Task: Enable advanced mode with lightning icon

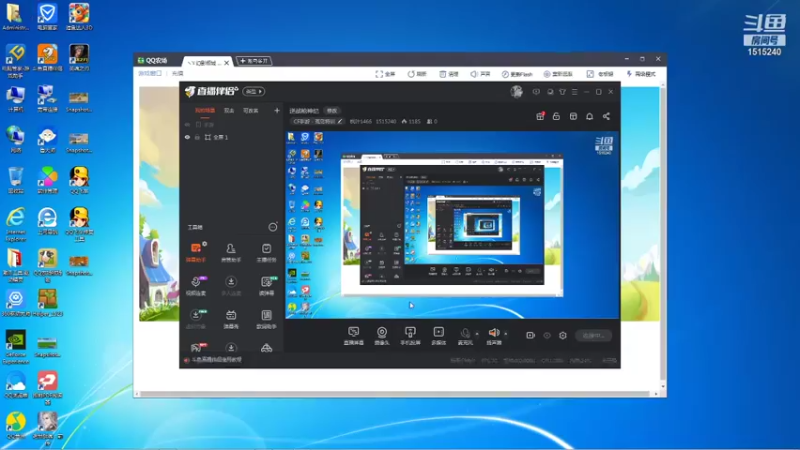Action: coord(641,74)
